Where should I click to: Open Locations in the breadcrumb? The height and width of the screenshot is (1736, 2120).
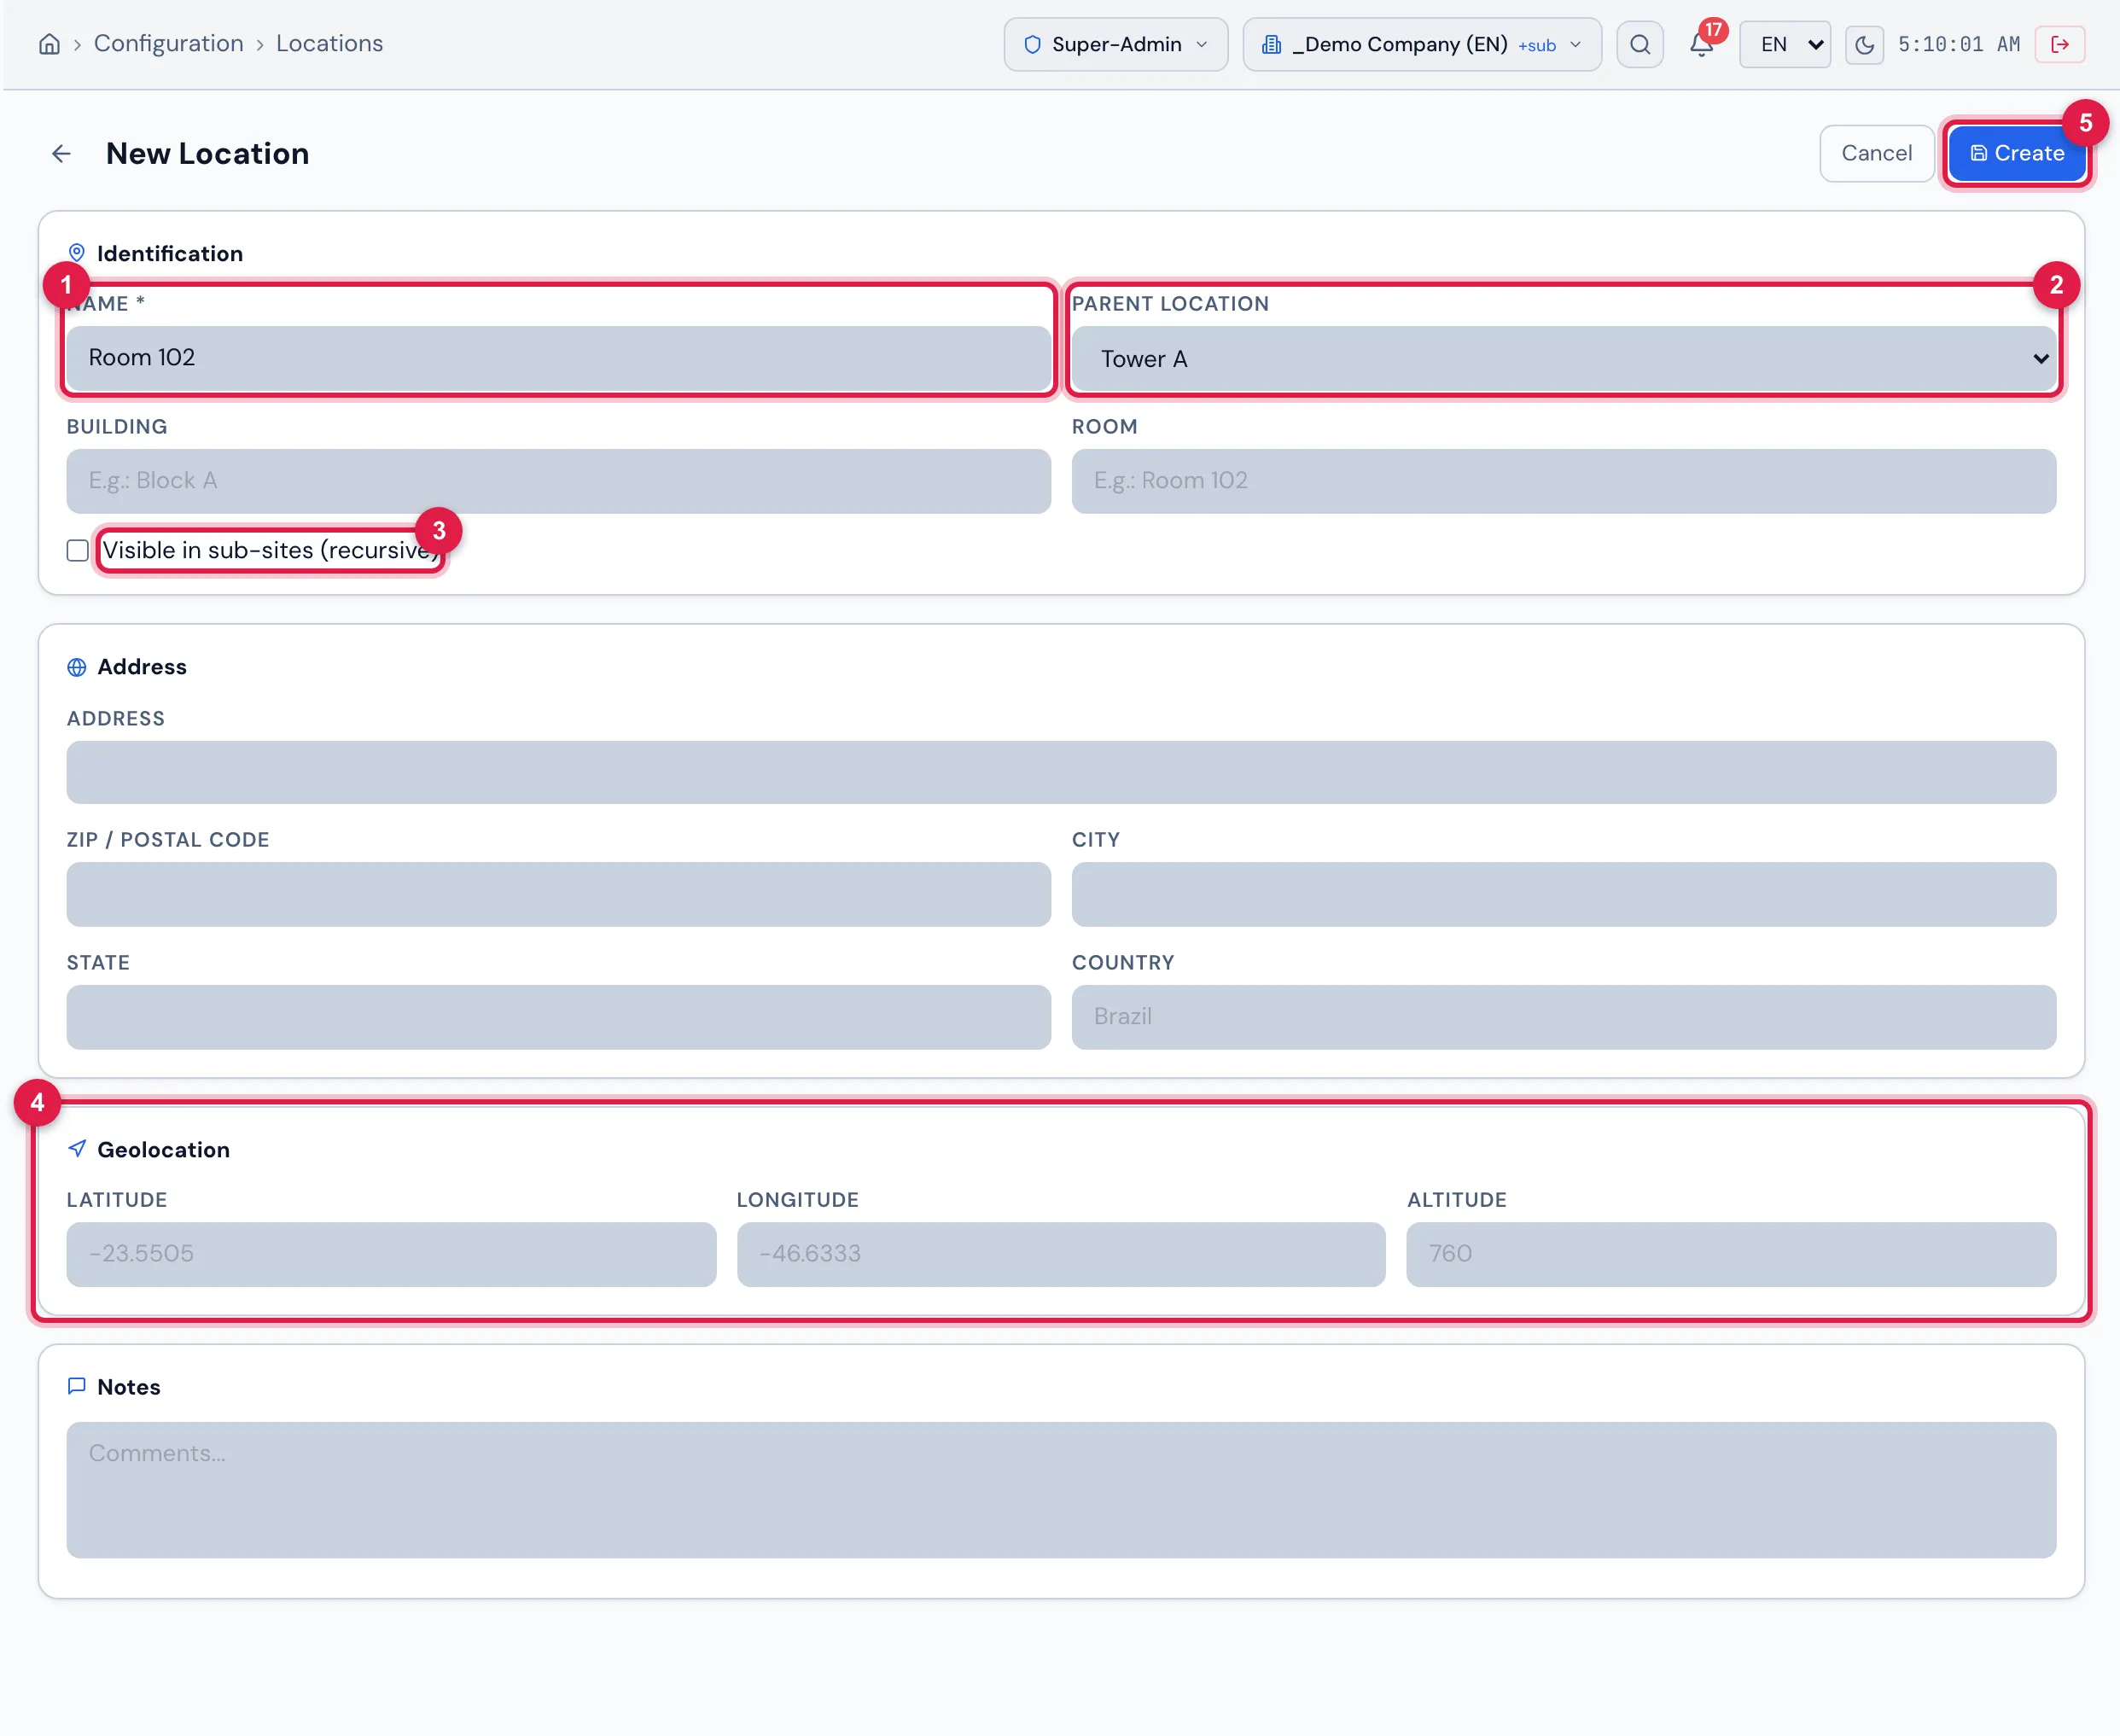(330, 43)
